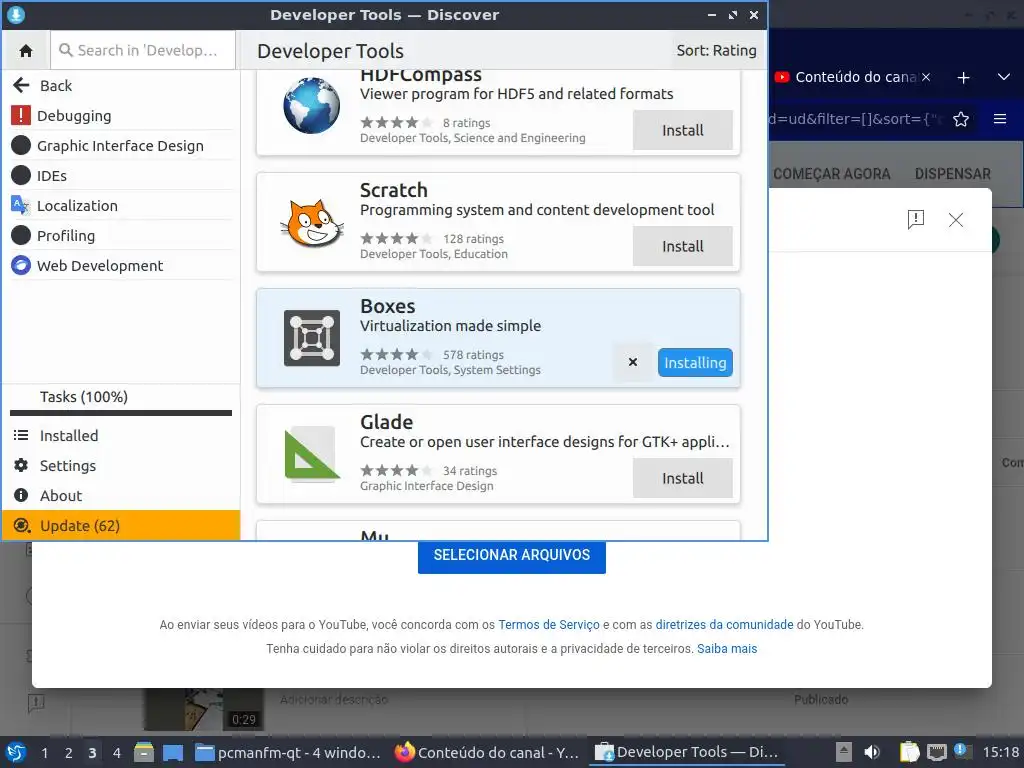
Task: Open new Firefox tab with plus
Action: (x=963, y=78)
